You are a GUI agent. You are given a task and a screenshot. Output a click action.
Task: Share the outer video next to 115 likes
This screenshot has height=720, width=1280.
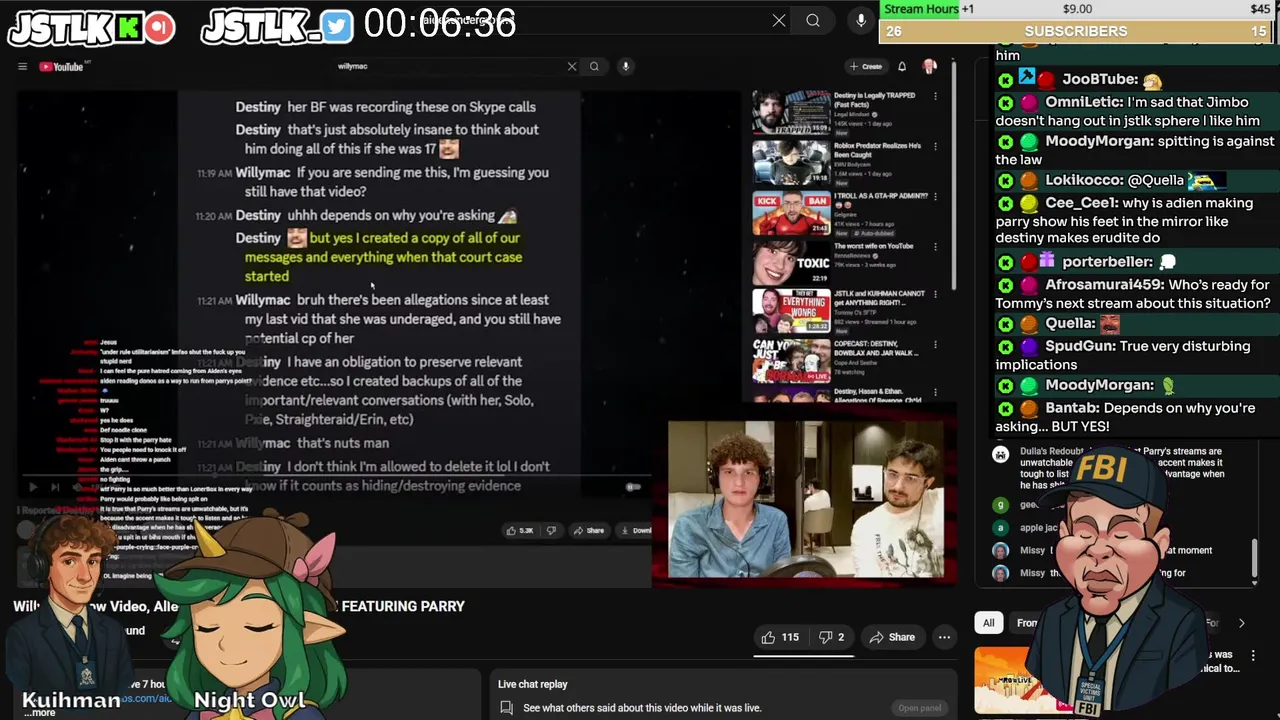point(892,637)
